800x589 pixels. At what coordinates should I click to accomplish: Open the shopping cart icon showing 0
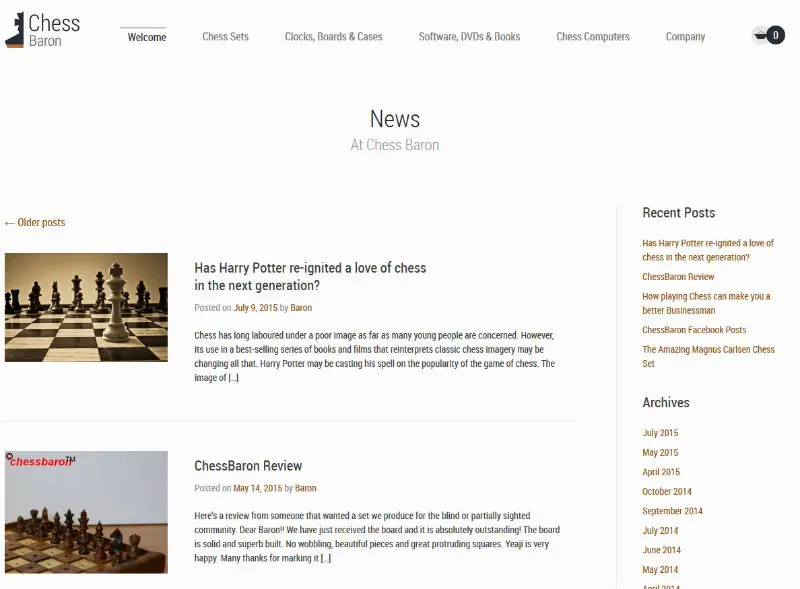768,35
